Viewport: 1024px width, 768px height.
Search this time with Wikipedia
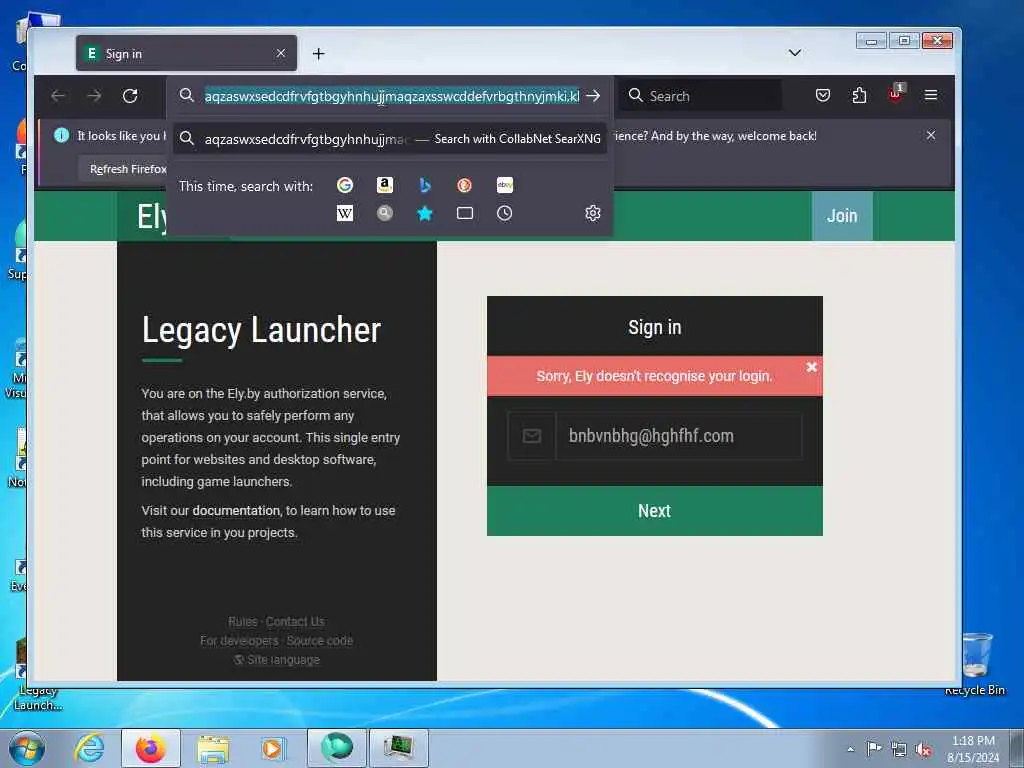[345, 214]
